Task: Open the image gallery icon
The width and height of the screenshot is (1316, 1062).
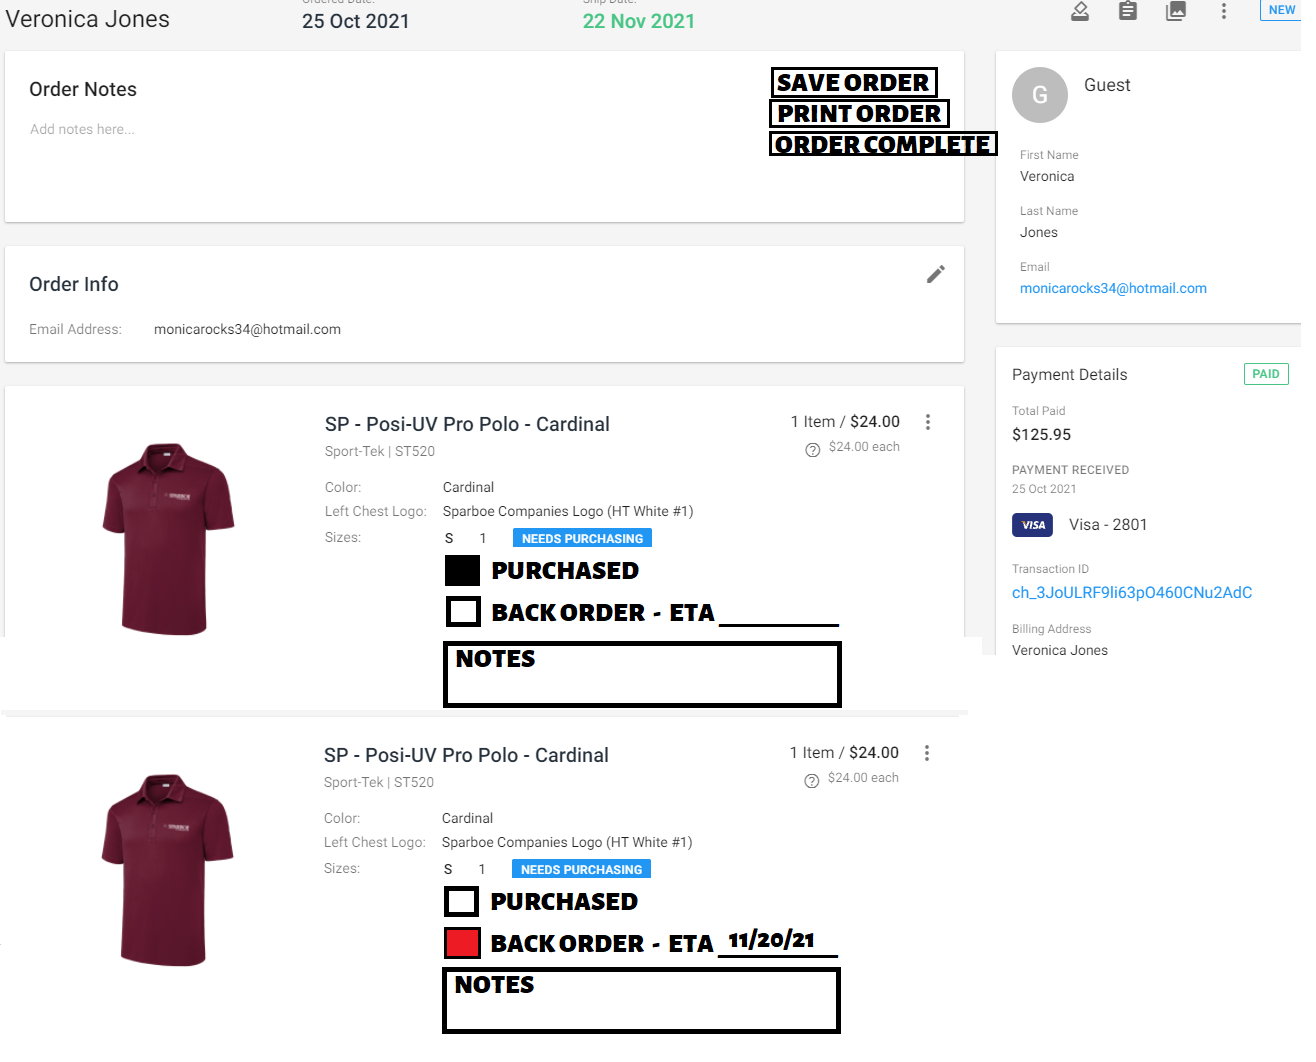Action: click(x=1176, y=11)
